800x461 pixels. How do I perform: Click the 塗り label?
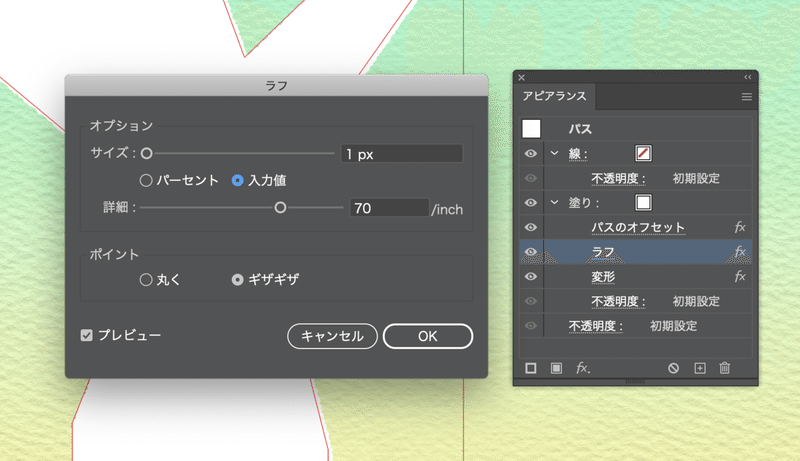(x=584, y=203)
